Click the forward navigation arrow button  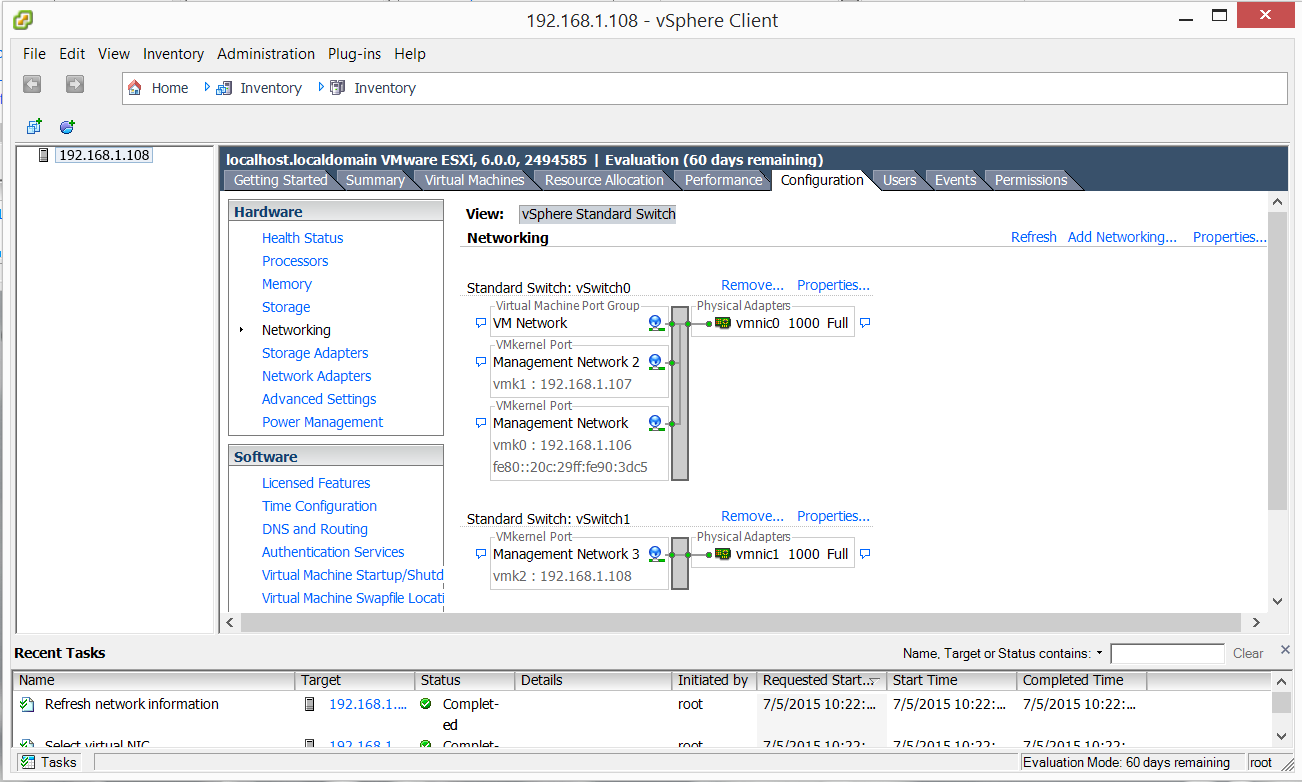coord(75,85)
